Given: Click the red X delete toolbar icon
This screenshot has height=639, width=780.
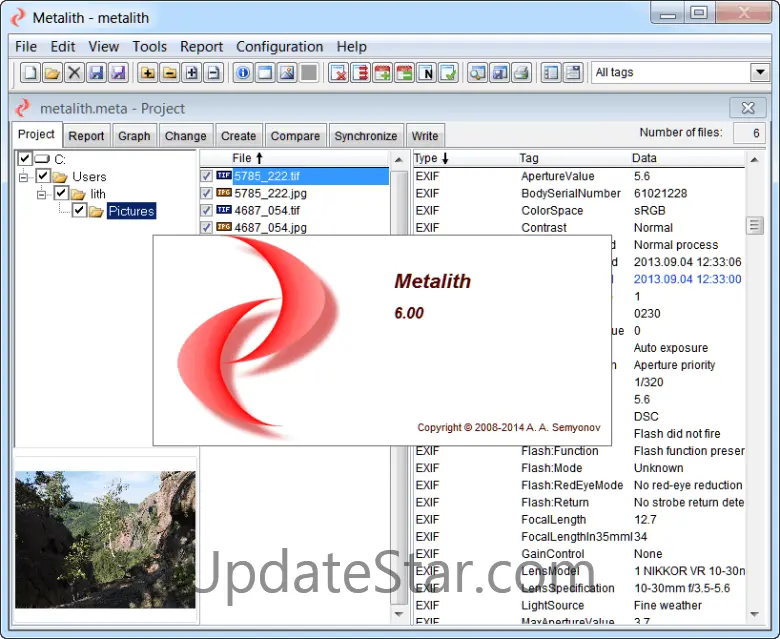Looking at the screenshot, I should [x=339, y=73].
